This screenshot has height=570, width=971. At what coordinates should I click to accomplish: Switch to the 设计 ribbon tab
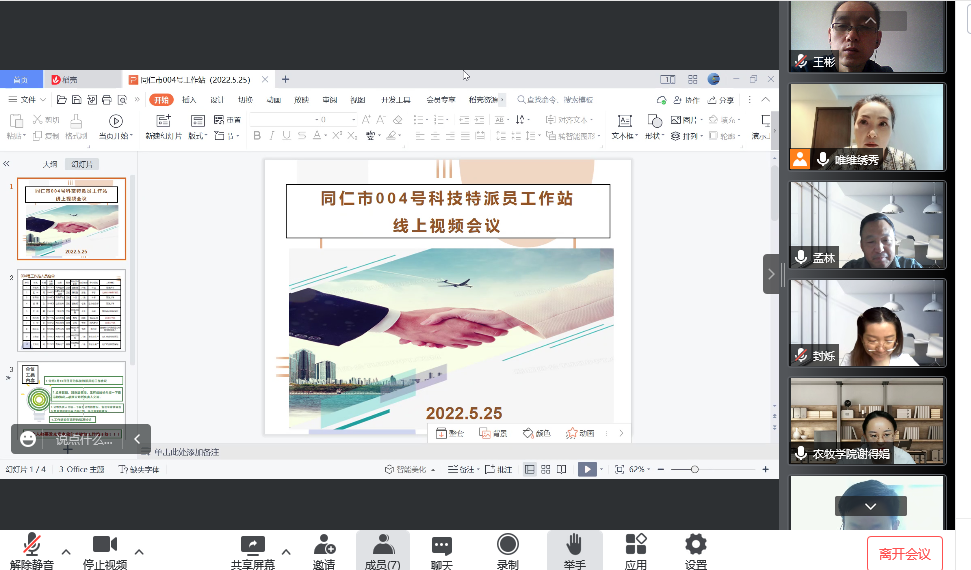point(217,100)
